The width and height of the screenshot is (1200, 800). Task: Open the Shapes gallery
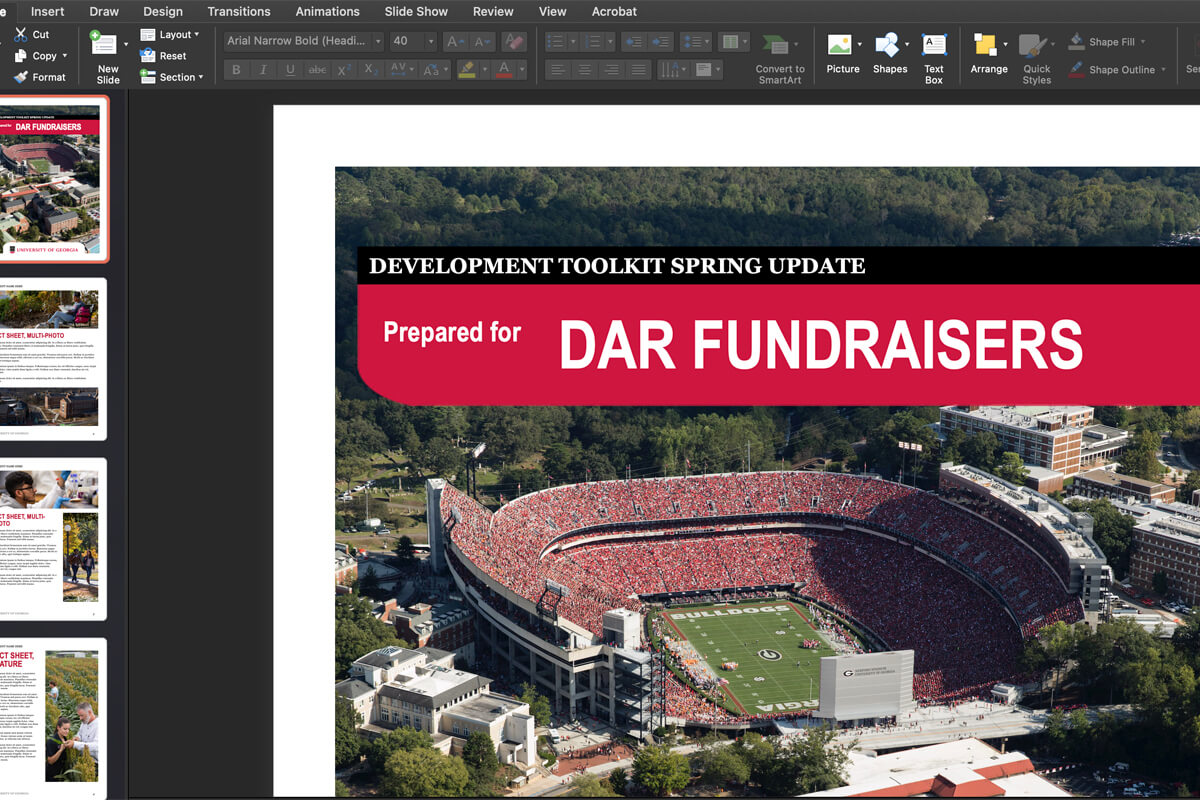(889, 52)
